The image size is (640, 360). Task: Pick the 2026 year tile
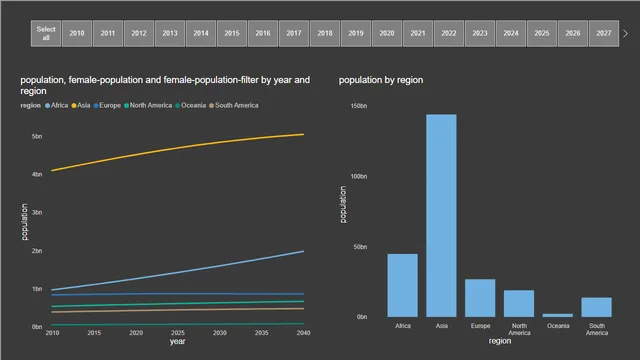click(x=573, y=33)
